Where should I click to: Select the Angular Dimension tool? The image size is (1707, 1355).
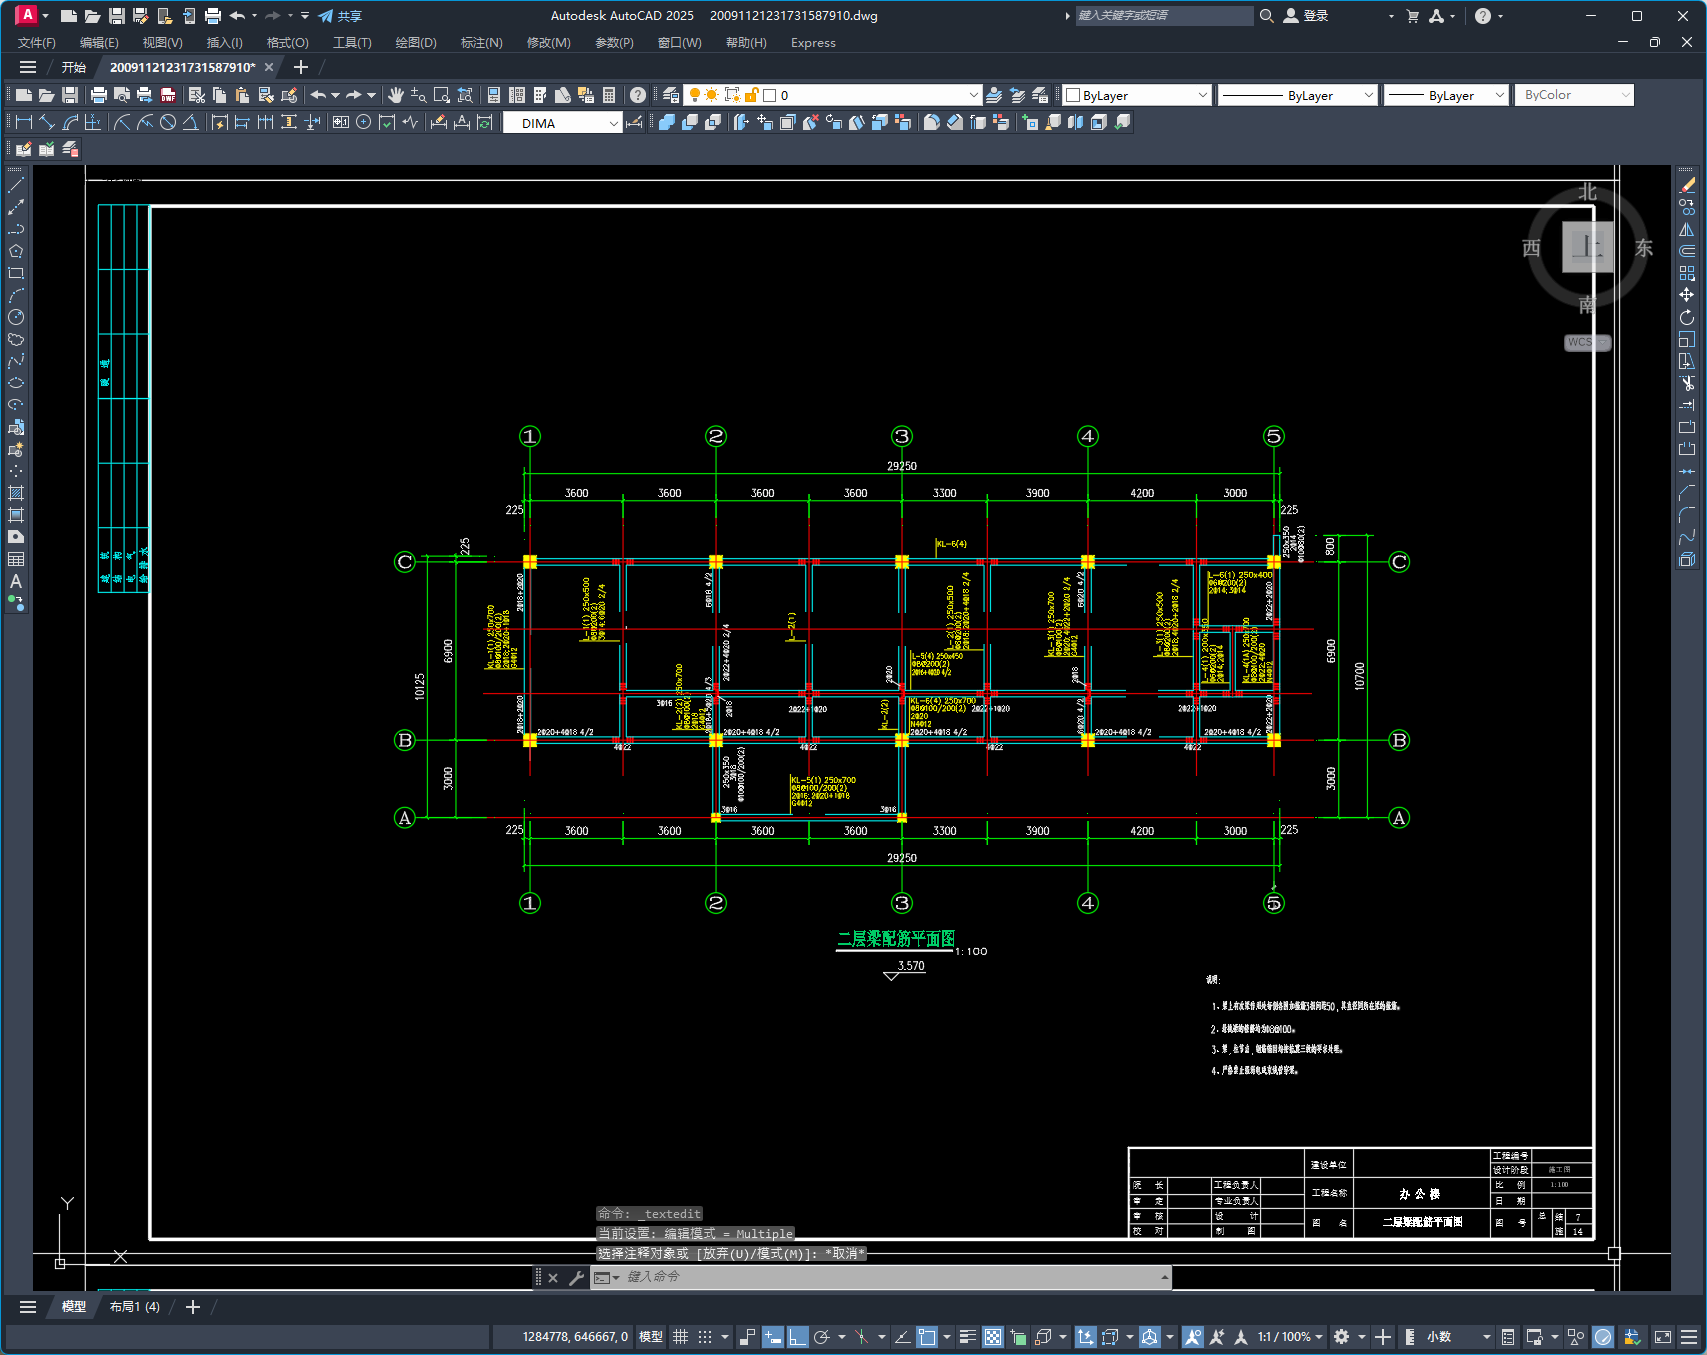click(x=190, y=122)
